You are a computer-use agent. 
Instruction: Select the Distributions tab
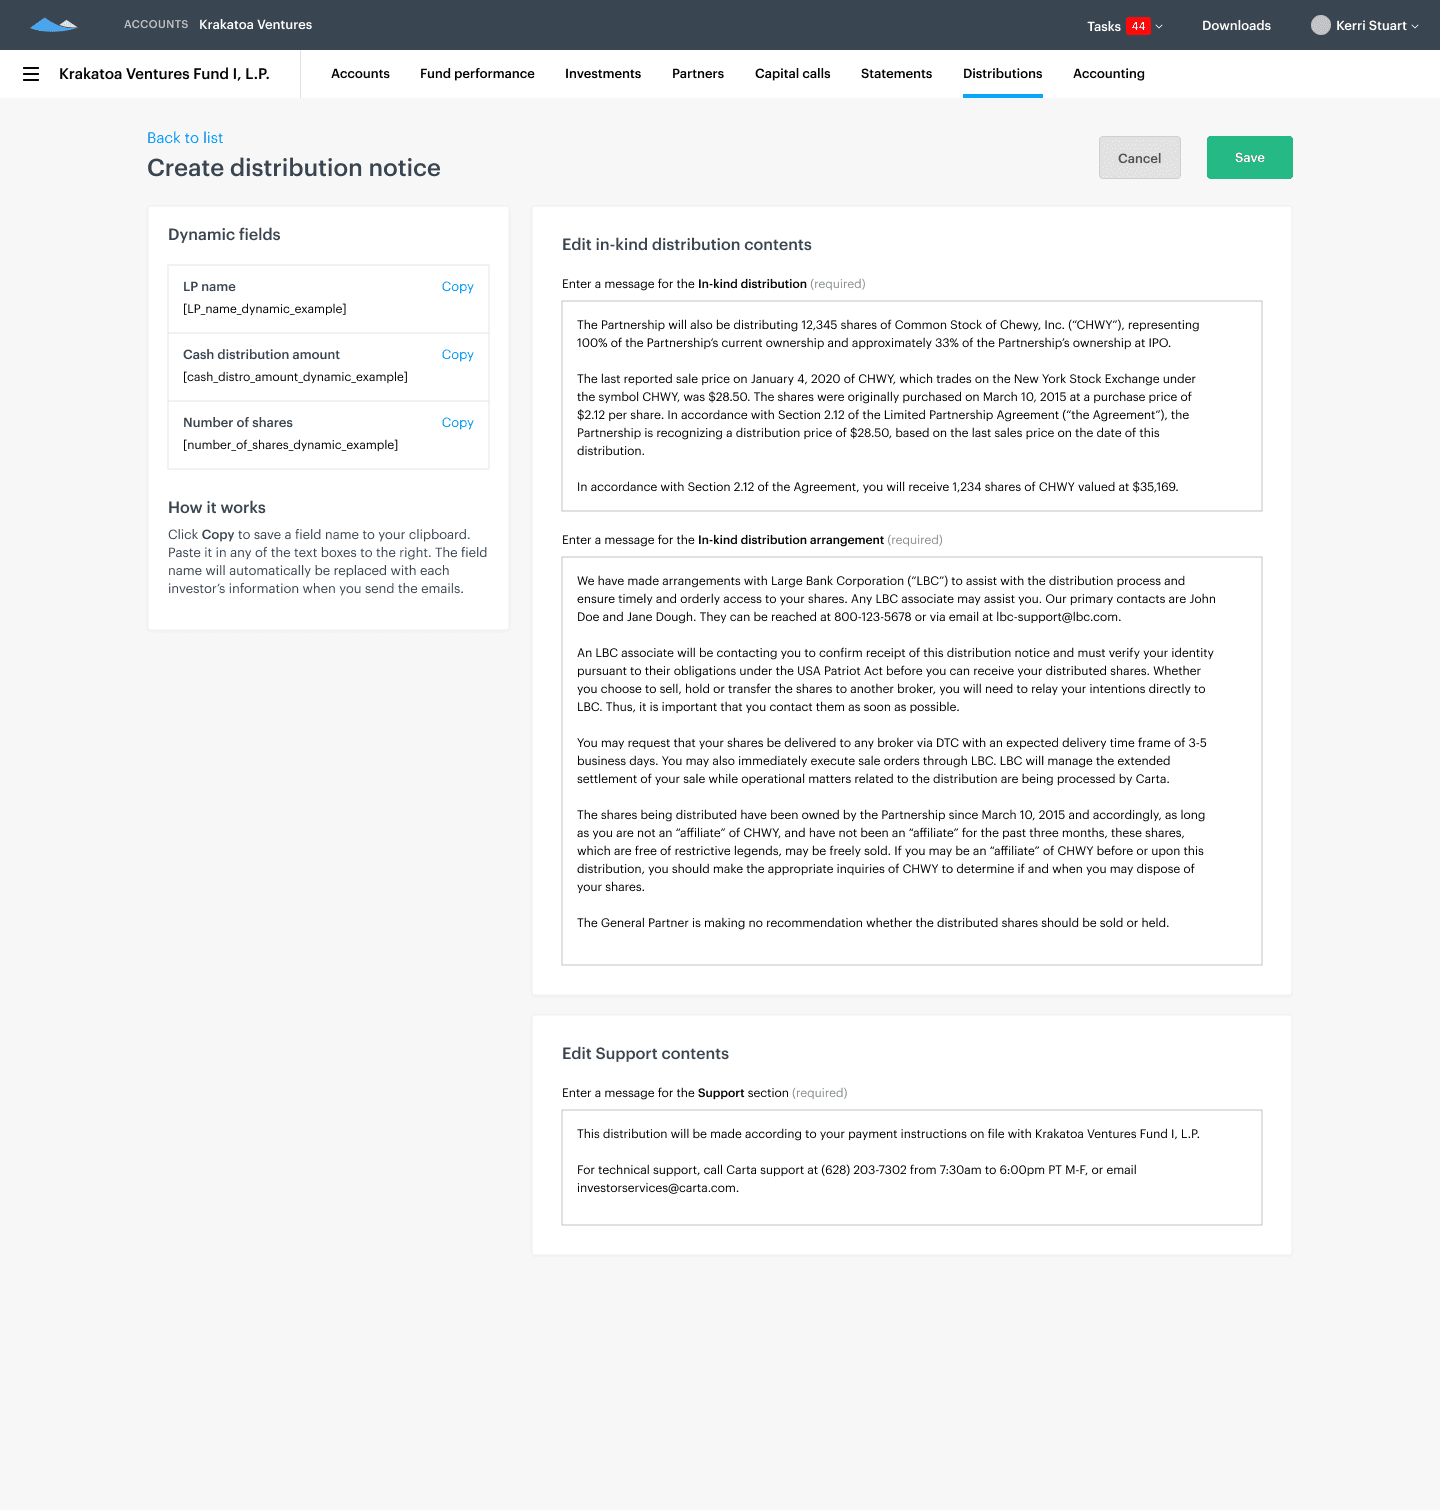1002,74
